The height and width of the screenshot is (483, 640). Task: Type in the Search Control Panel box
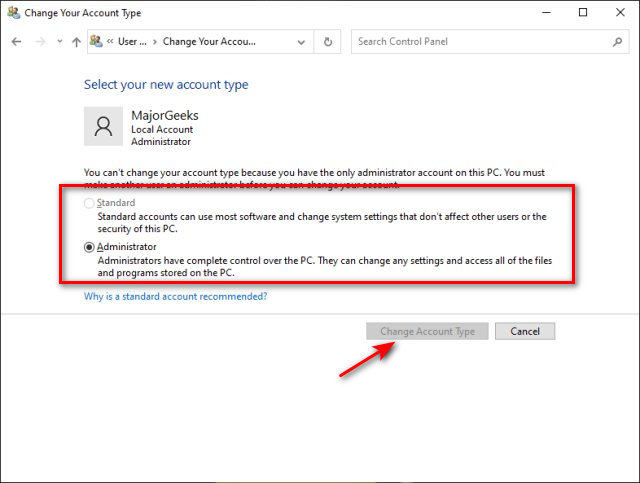point(480,42)
